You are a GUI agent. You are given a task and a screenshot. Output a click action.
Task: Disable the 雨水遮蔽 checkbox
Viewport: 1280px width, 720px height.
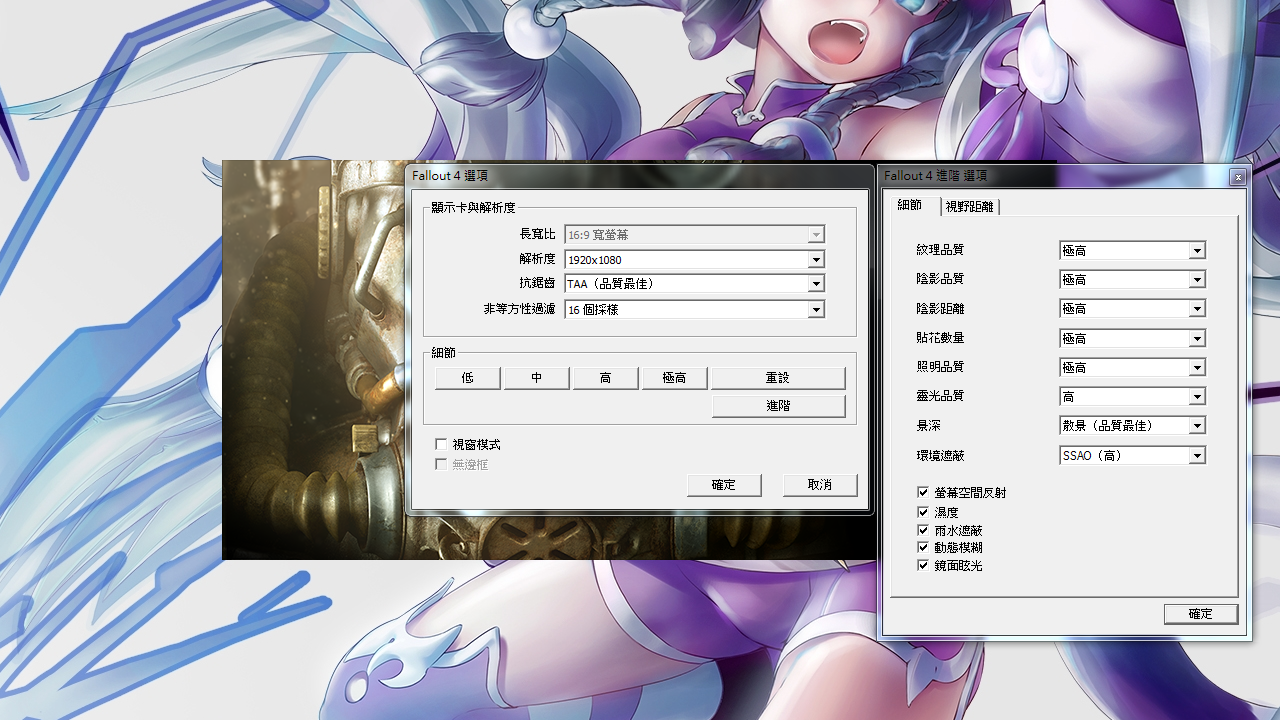tap(923, 530)
